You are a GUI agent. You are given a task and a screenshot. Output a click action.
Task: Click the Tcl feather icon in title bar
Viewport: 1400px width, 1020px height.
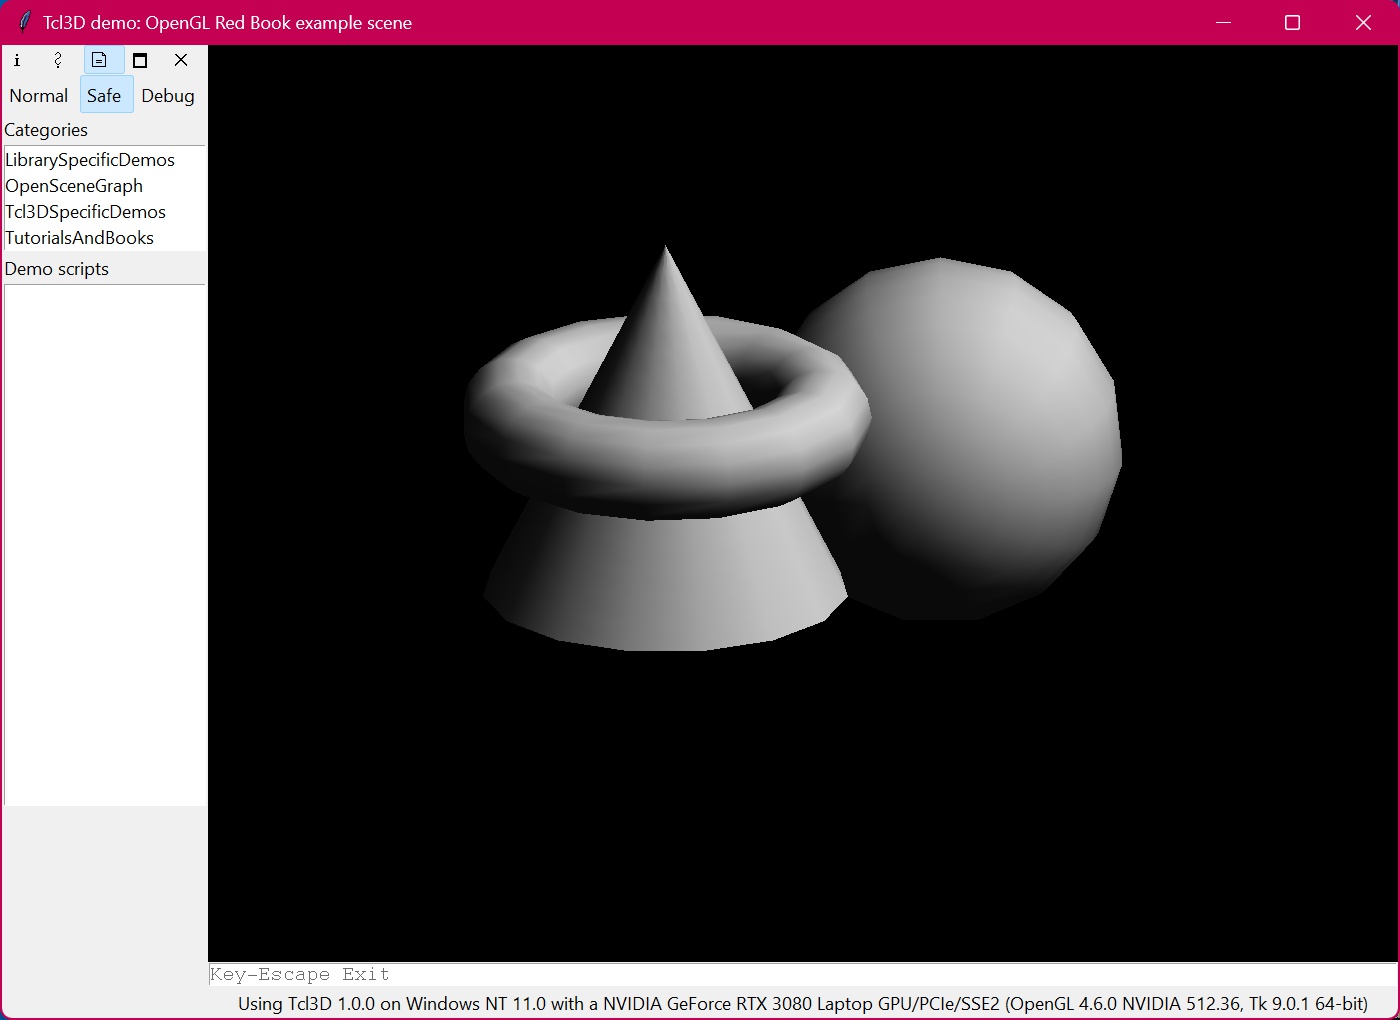(x=24, y=22)
